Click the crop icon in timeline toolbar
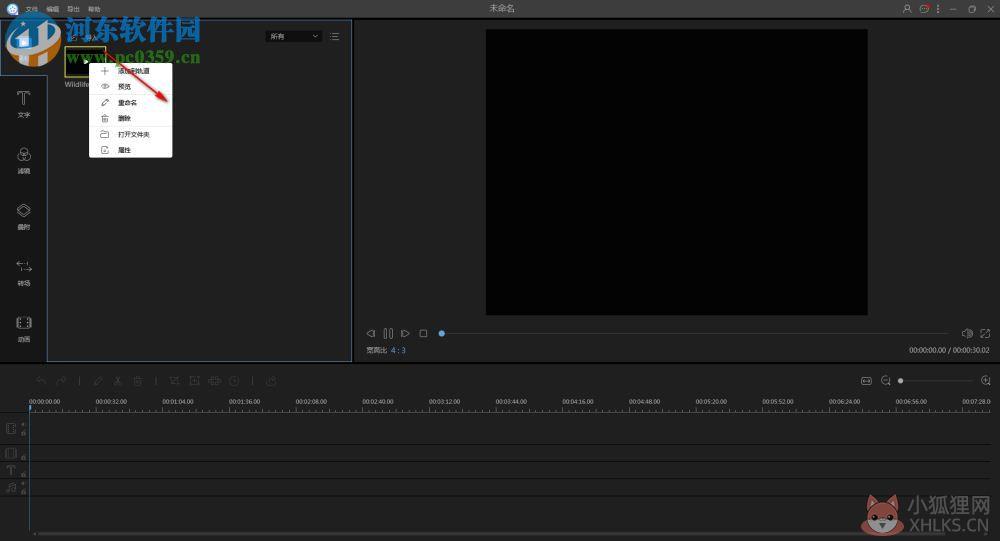1000x541 pixels. (x=175, y=381)
